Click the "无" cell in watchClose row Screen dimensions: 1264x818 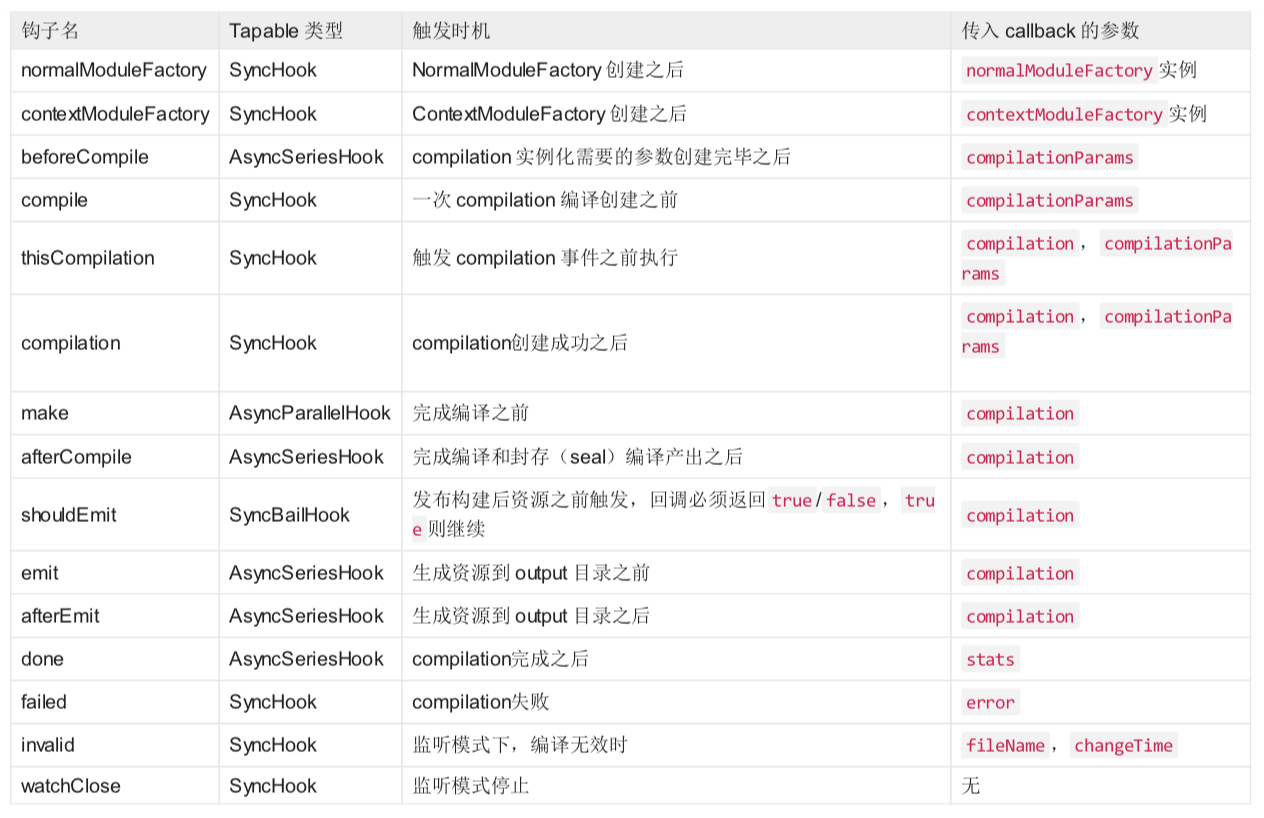970,786
